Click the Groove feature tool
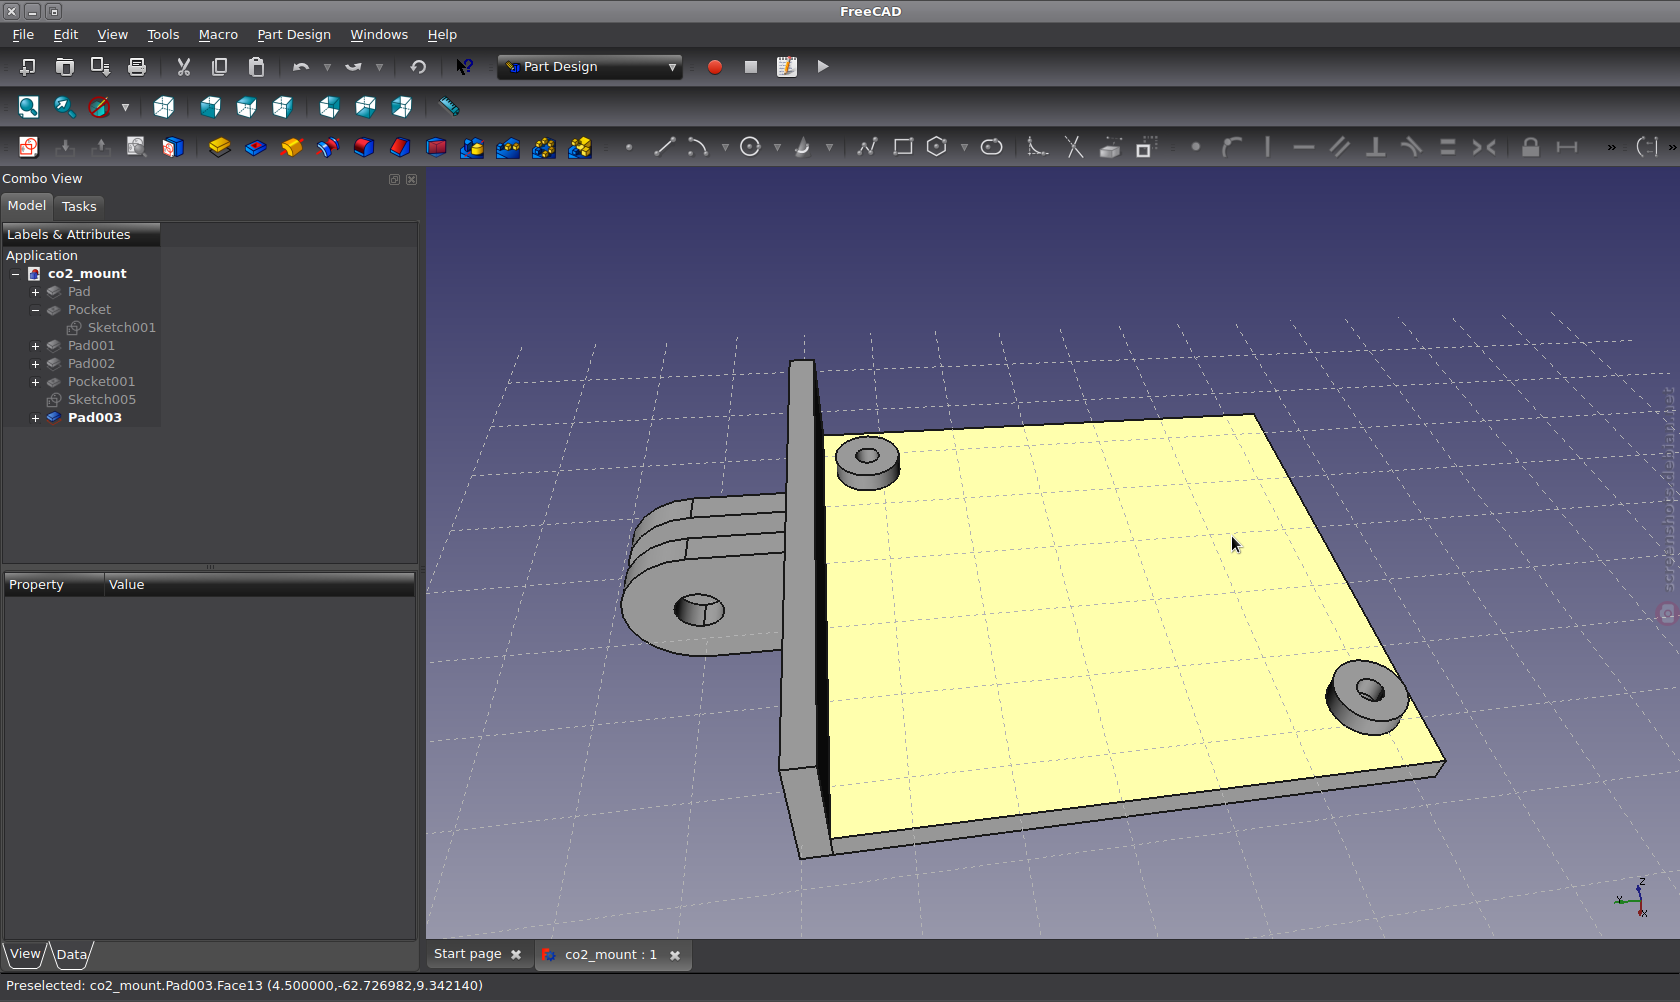1680x1002 pixels. click(x=327, y=147)
